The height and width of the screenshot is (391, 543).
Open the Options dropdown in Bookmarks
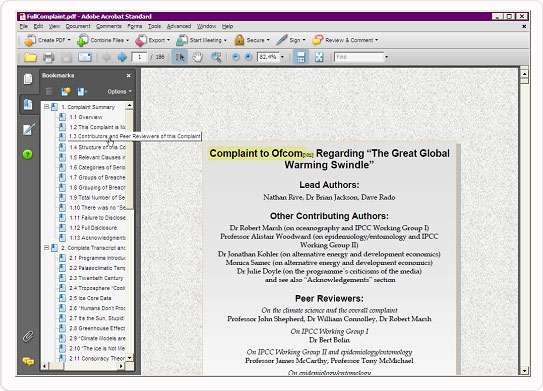click(x=119, y=91)
